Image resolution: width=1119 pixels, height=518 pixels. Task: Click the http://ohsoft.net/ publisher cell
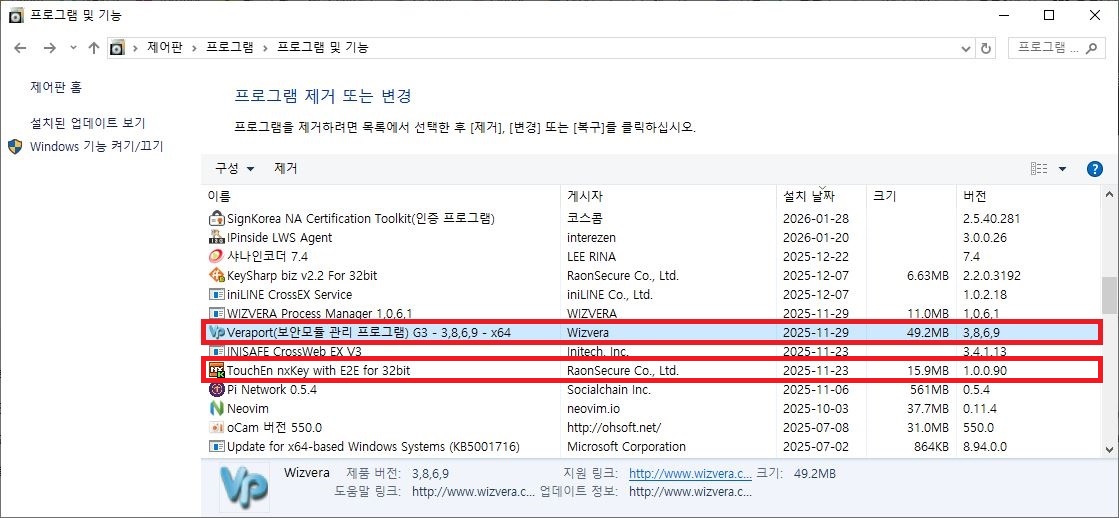[x=614, y=427]
